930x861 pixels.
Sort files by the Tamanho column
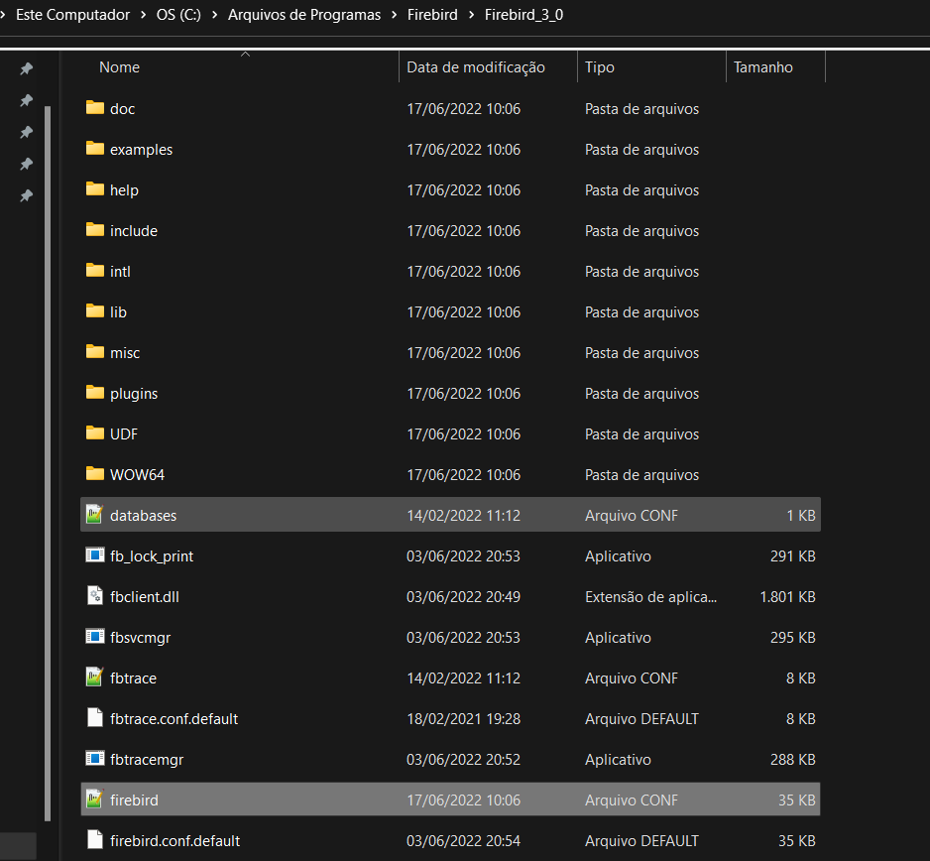(x=763, y=67)
